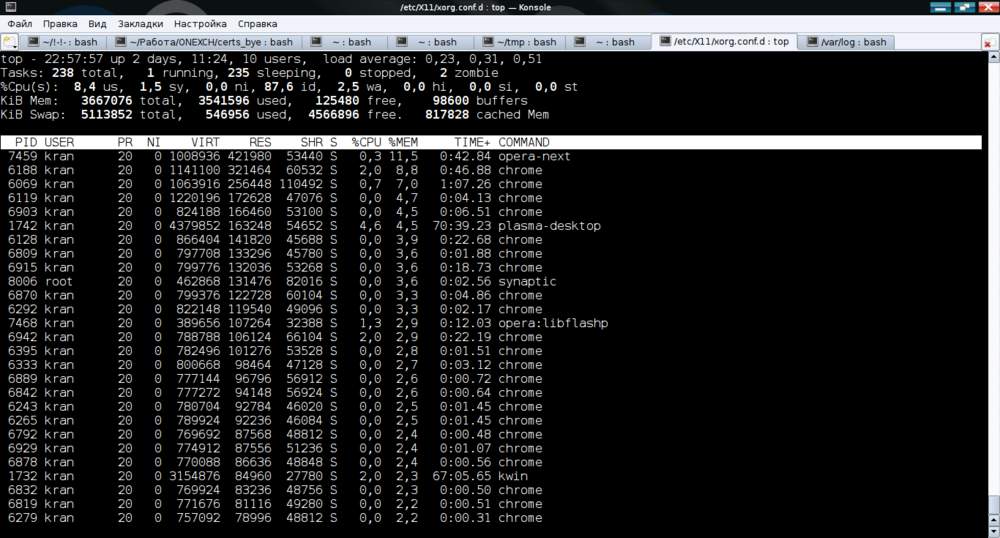The height and width of the screenshot is (538, 1000).
Task: Open the new tab icon left of tabs
Action: click(x=9, y=42)
